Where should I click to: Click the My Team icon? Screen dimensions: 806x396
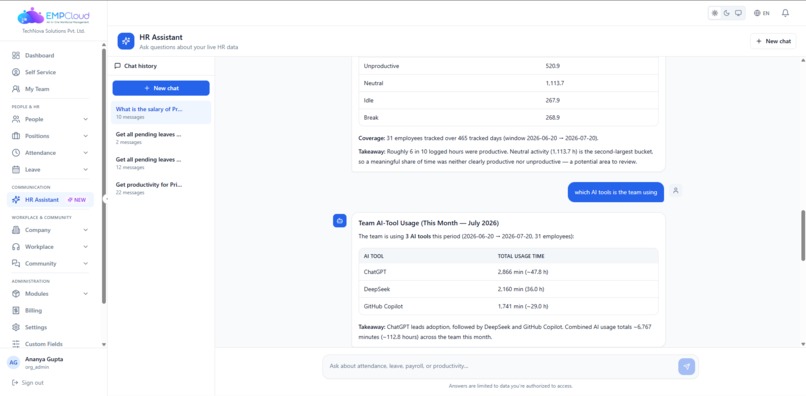coord(16,89)
